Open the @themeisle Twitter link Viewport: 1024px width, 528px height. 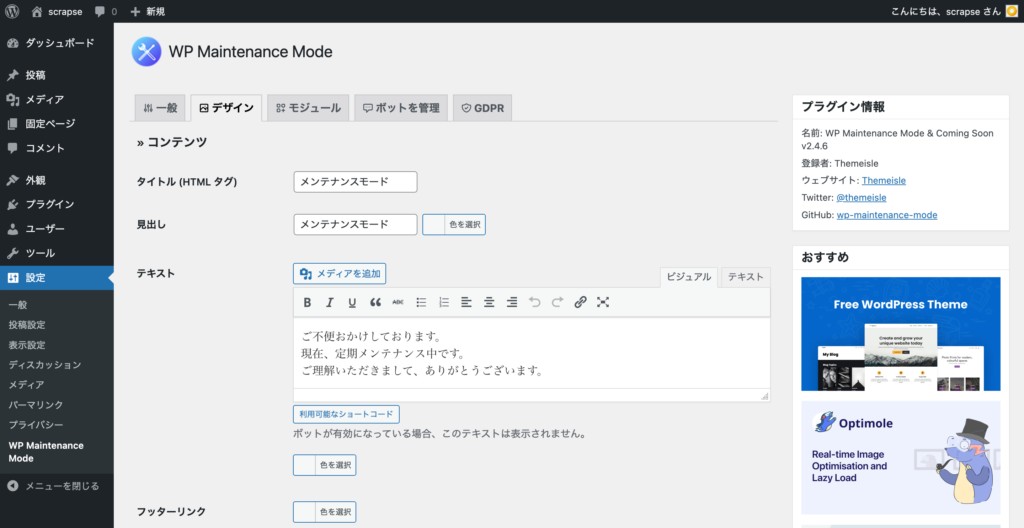pyautogui.click(x=861, y=197)
